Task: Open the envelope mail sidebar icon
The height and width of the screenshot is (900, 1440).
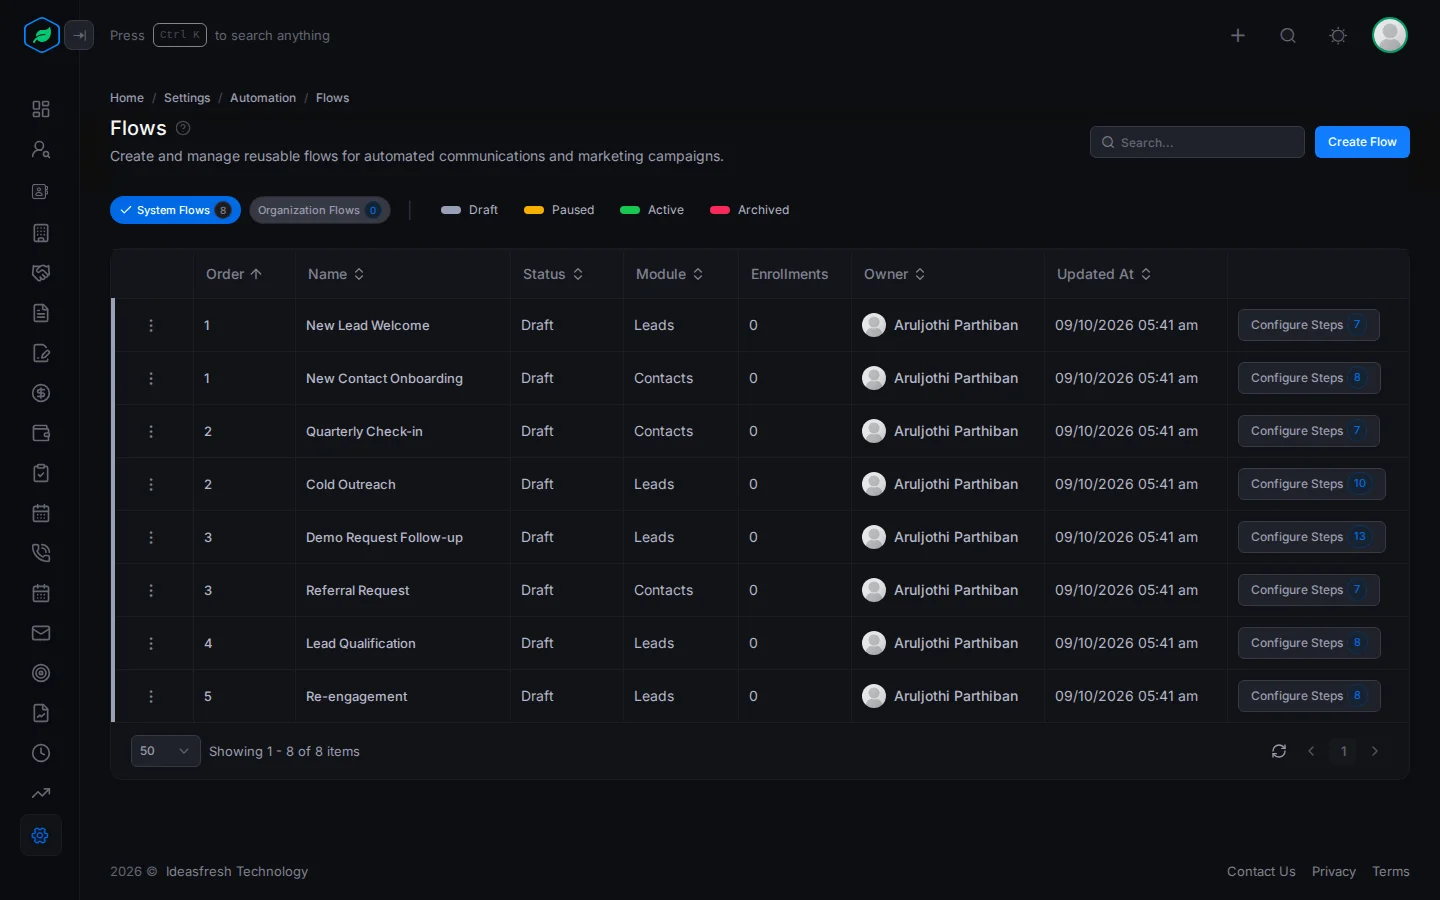Action: [41, 633]
